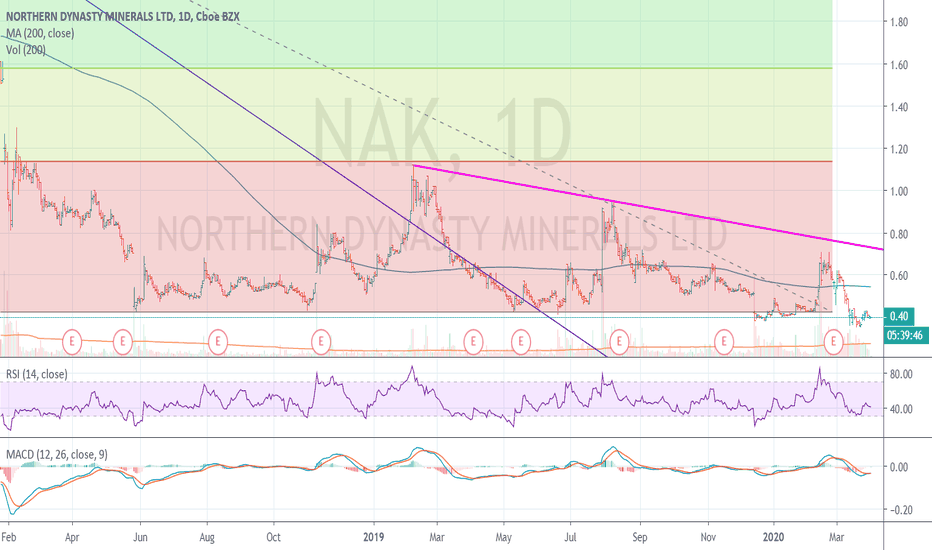Viewport: 932px width, 550px height.
Task: Click the RSI 40.00 axis label
Action: (900, 409)
